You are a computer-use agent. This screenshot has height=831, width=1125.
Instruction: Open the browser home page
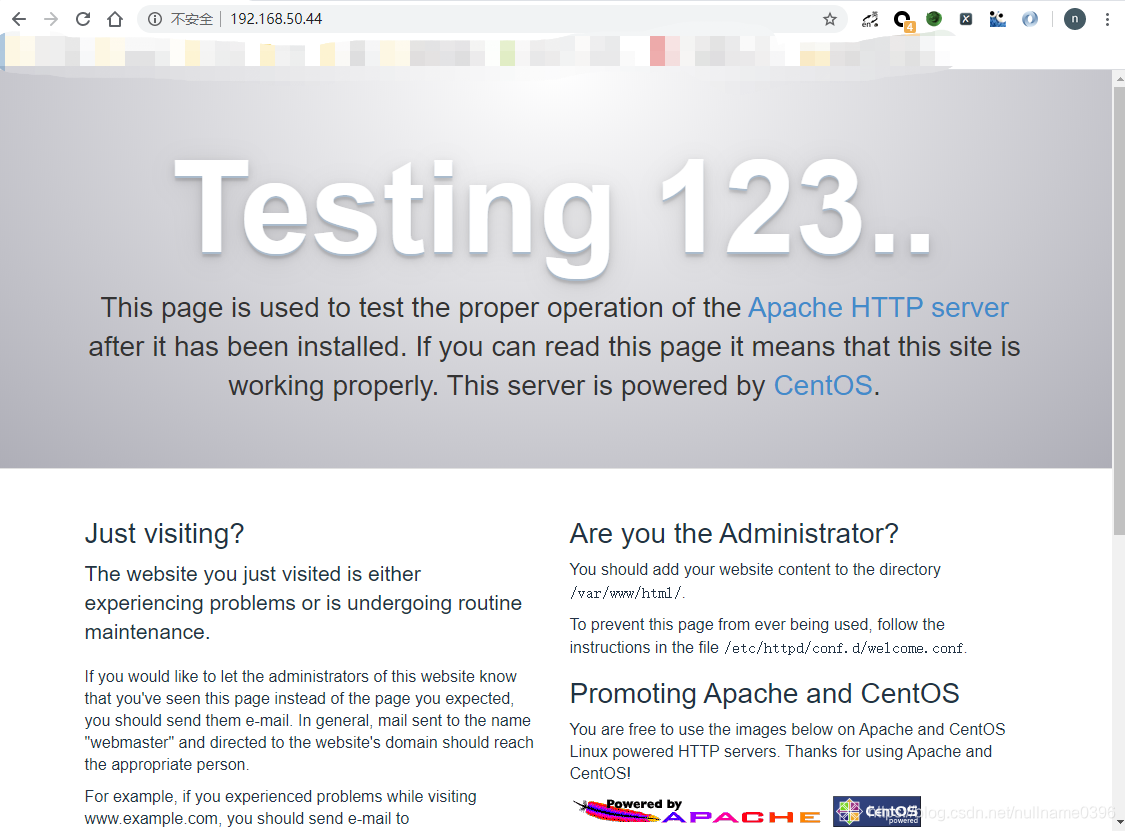click(x=115, y=19)
